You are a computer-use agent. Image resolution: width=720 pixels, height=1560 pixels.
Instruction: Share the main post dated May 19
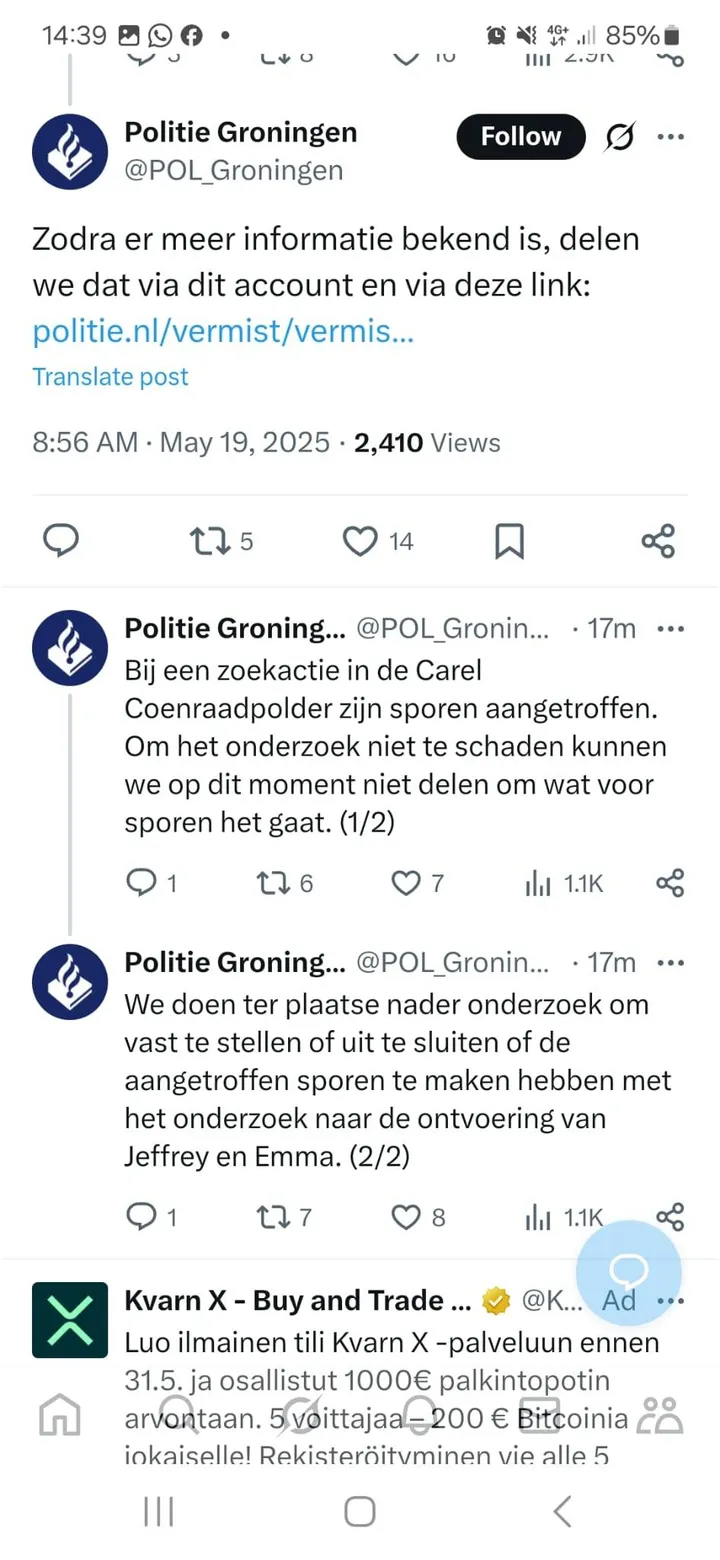658,541
